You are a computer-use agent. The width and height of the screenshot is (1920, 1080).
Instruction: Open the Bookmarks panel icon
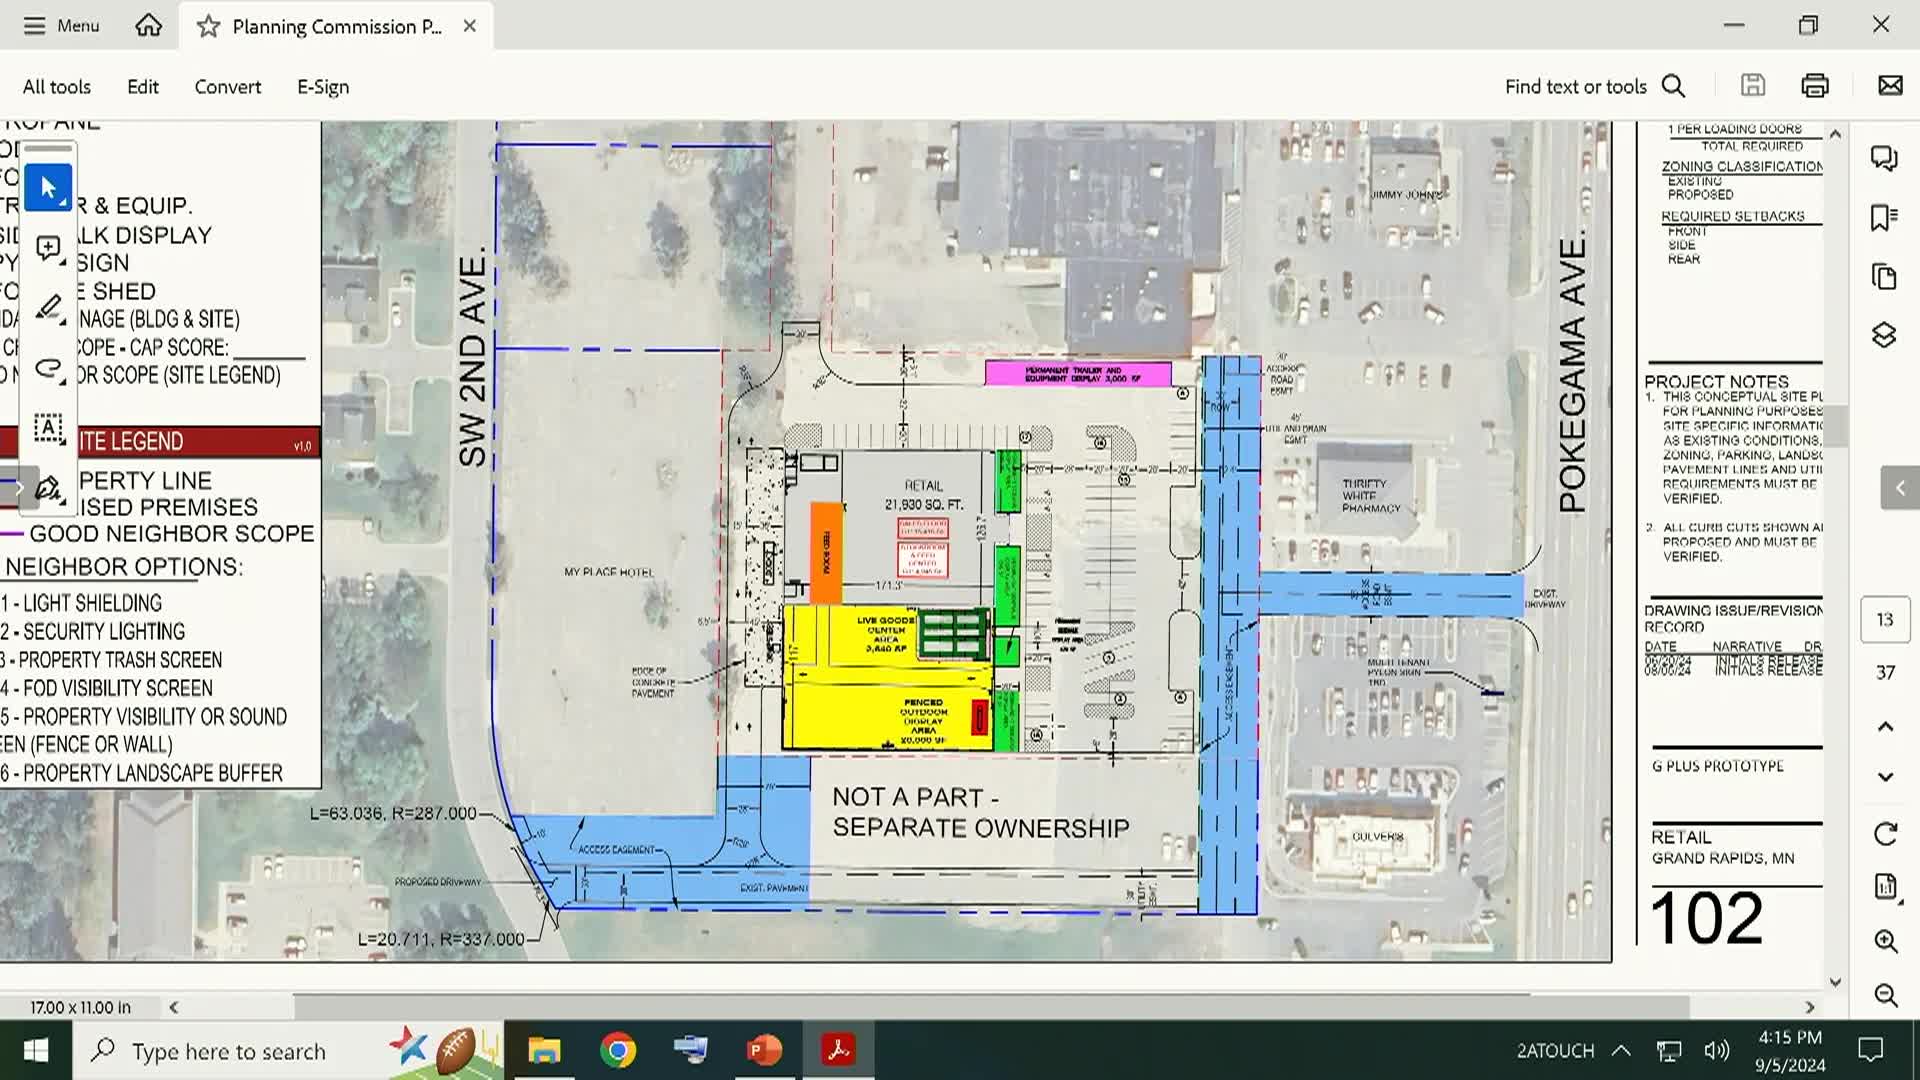coord(1884,218)
